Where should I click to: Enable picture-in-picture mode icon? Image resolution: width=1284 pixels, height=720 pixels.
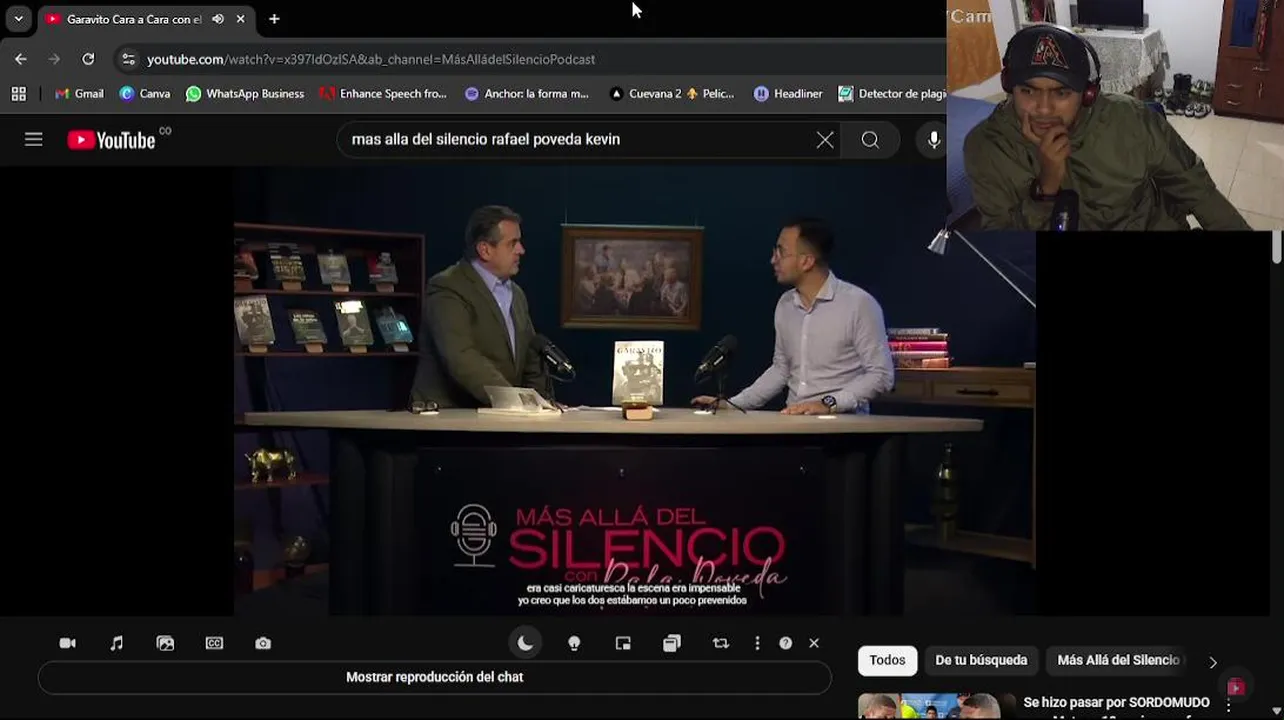pos(623,643)
